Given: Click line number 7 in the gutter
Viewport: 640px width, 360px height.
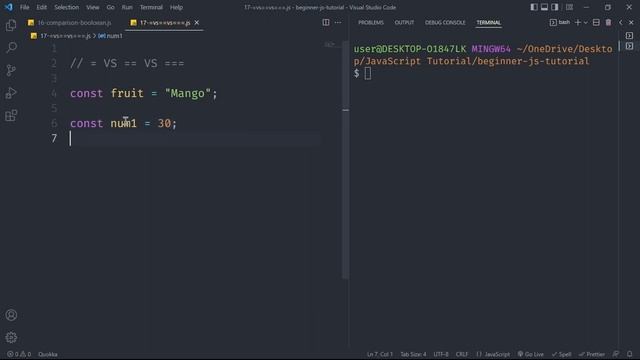Looking at the screenshot, I should coord(54,138).
